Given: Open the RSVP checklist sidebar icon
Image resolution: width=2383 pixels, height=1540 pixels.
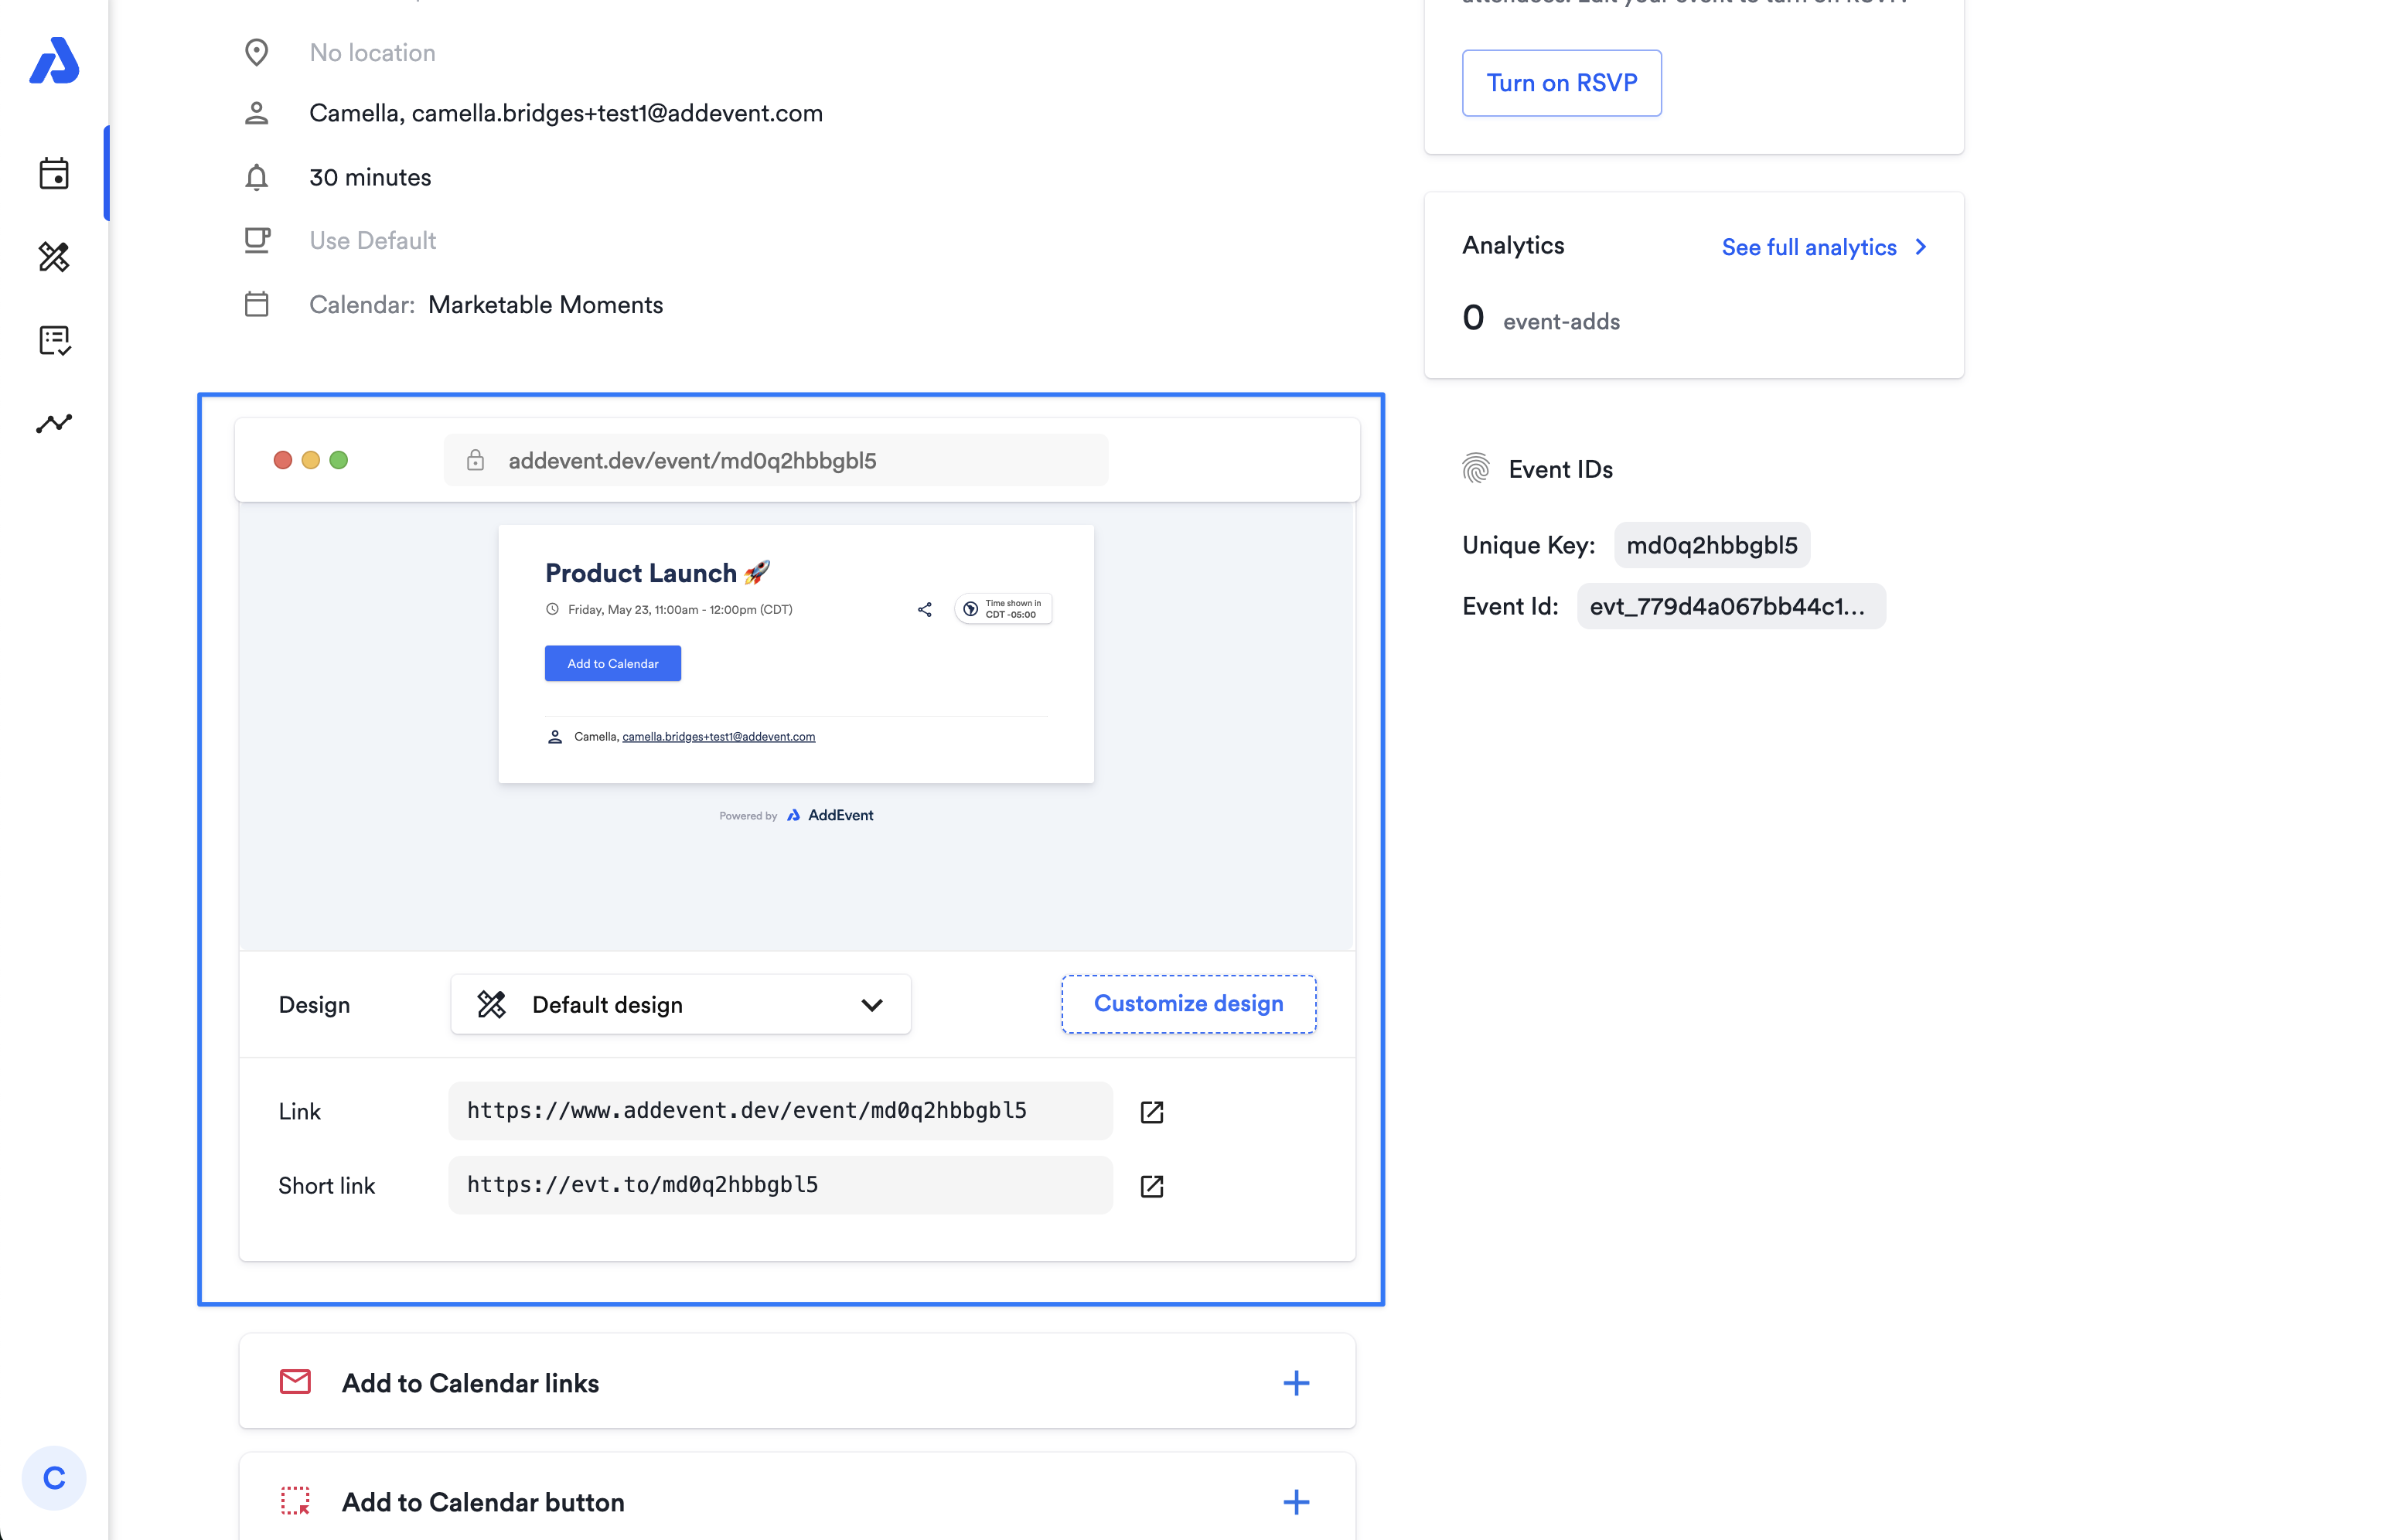Looking at the screenshot, I should [54, 340].
